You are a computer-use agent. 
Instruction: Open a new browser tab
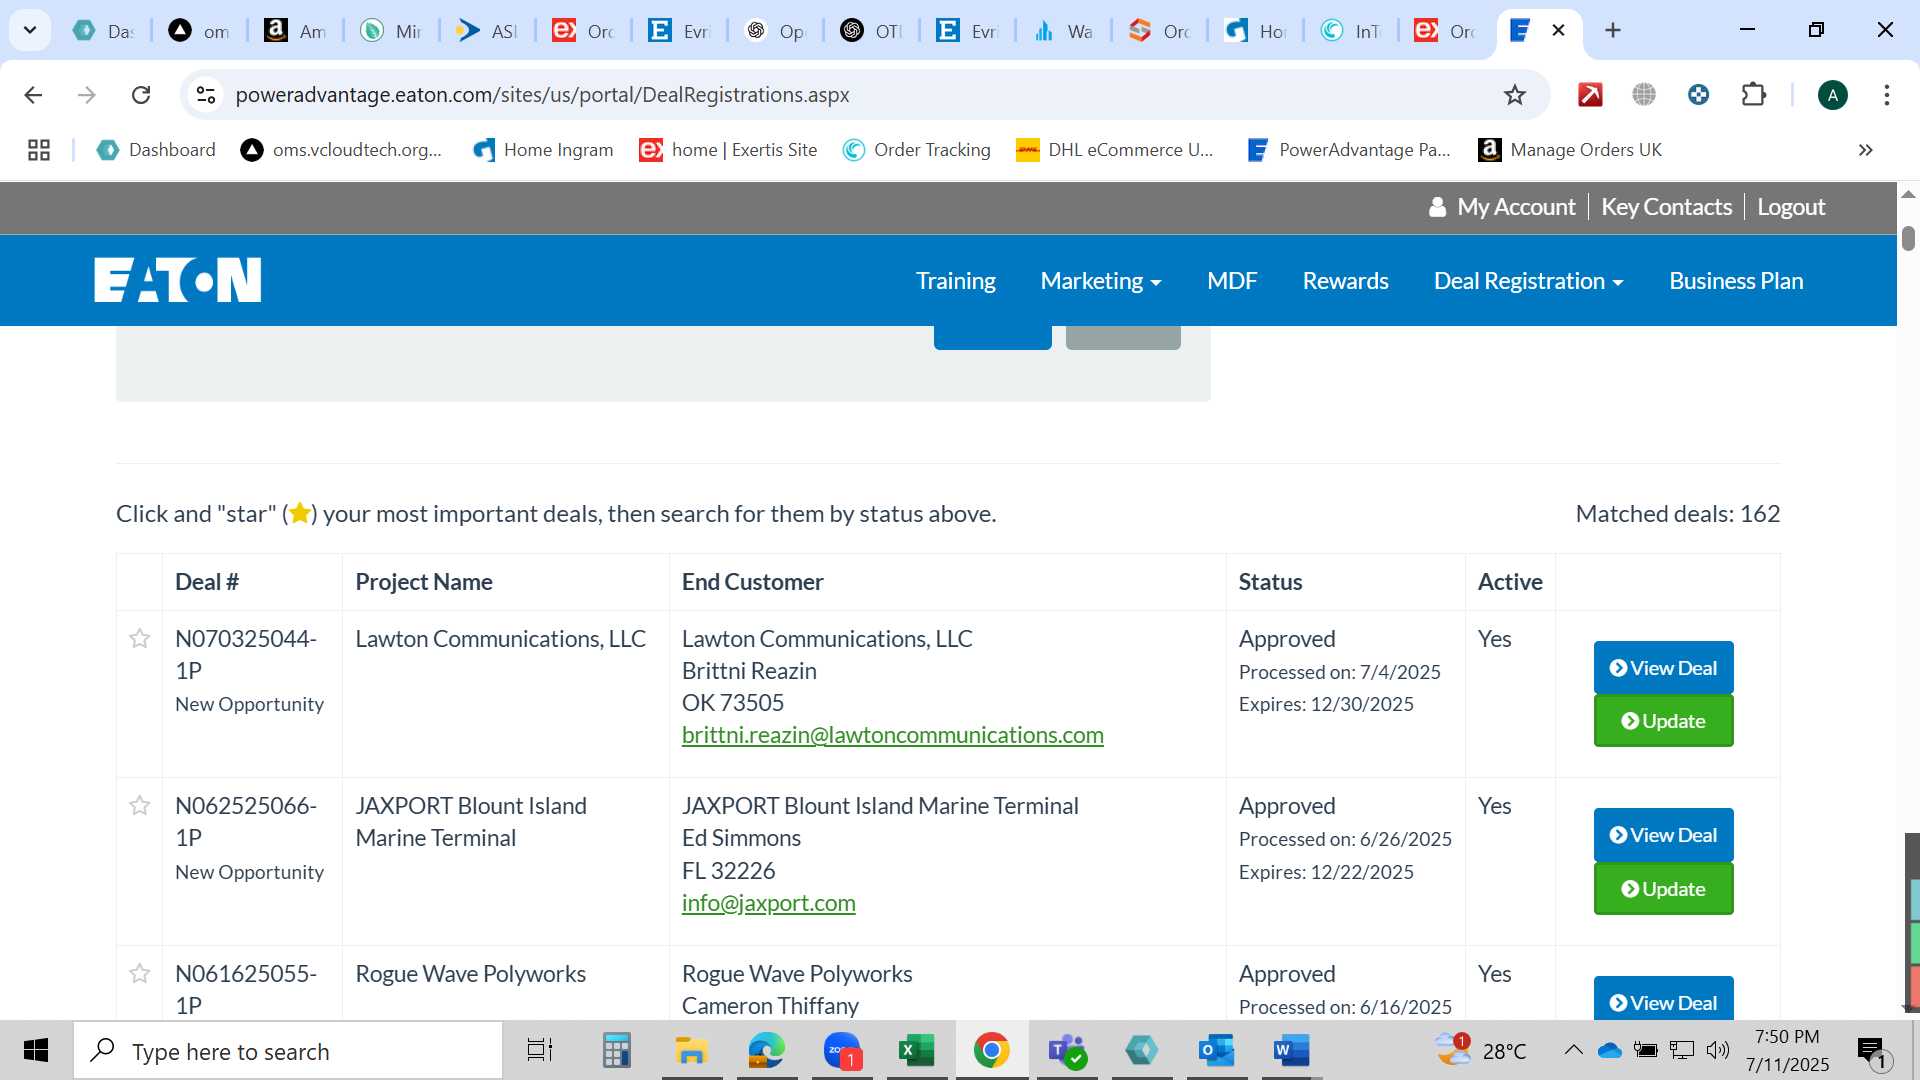1612,30
